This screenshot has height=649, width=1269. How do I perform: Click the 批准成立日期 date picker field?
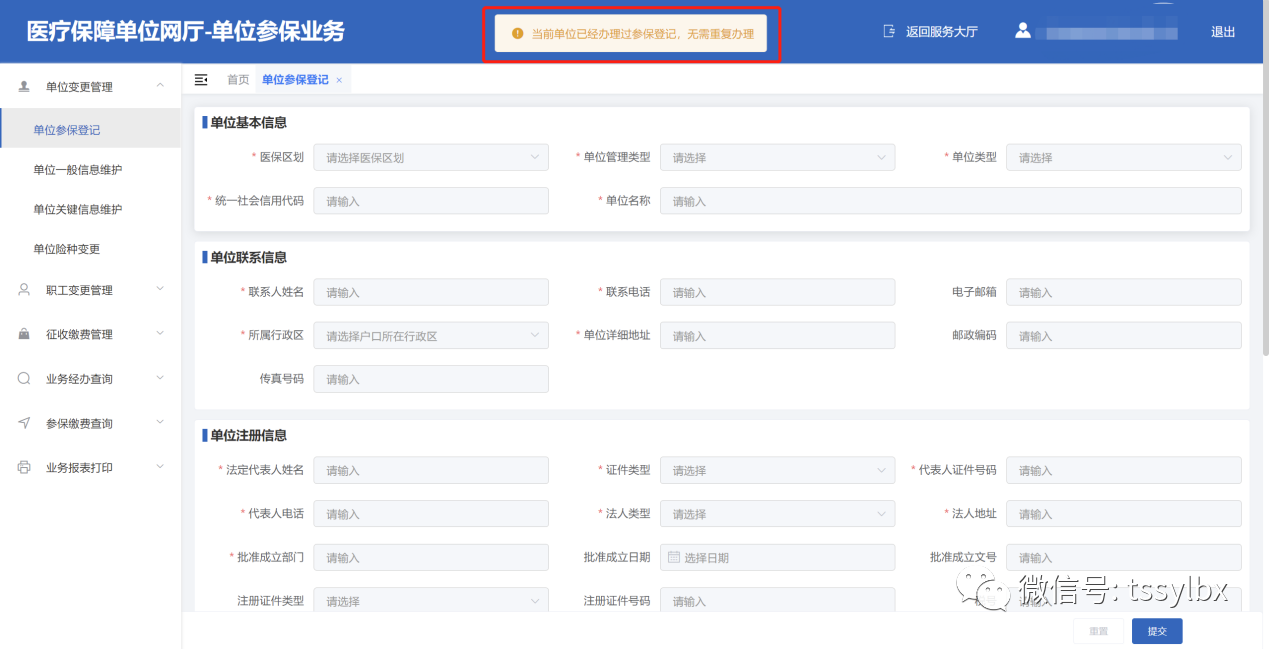777,557
